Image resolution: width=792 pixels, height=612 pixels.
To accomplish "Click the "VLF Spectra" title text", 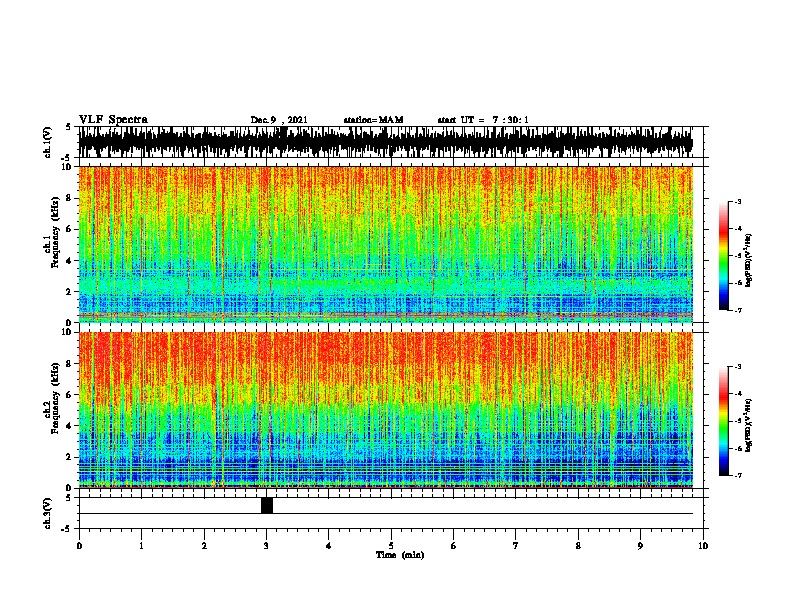I will tap(113, 120).
